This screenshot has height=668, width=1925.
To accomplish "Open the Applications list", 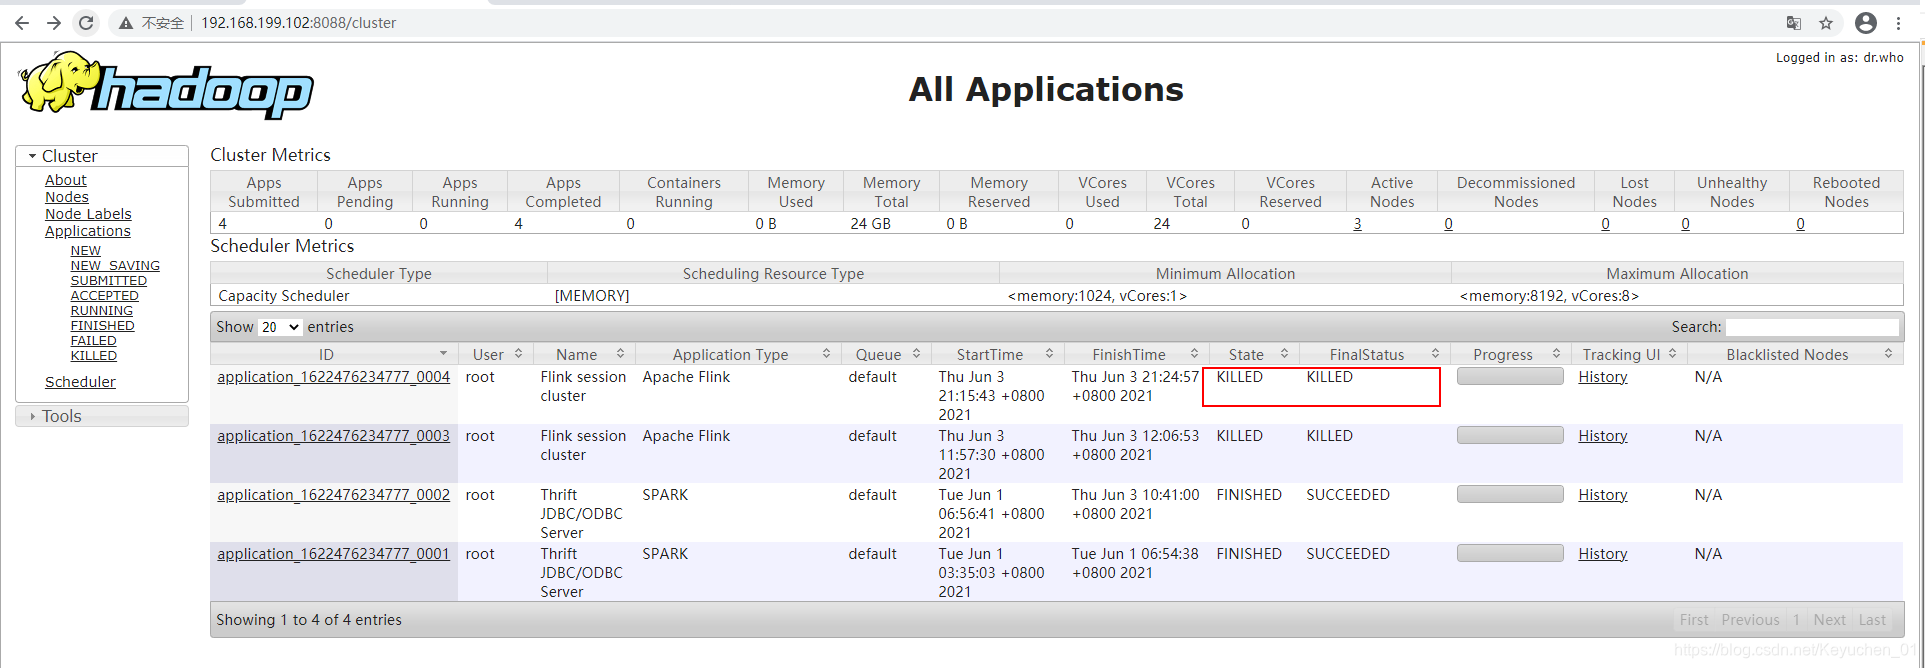I will click(x=88, y=231).
